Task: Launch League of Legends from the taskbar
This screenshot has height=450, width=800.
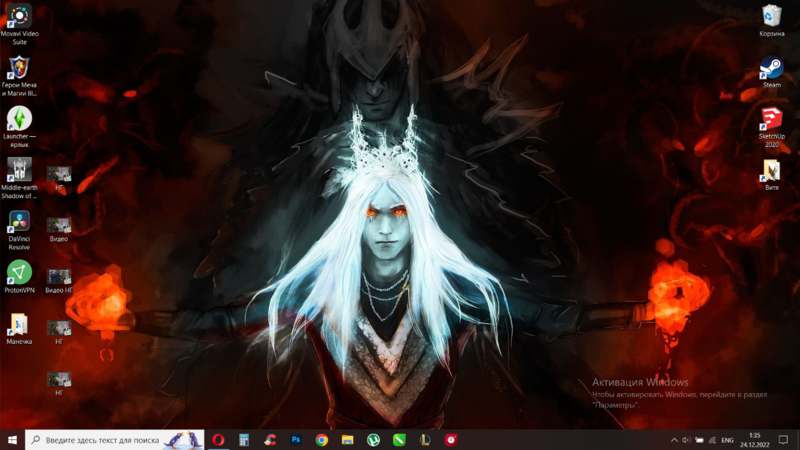Action: [425, 440]
